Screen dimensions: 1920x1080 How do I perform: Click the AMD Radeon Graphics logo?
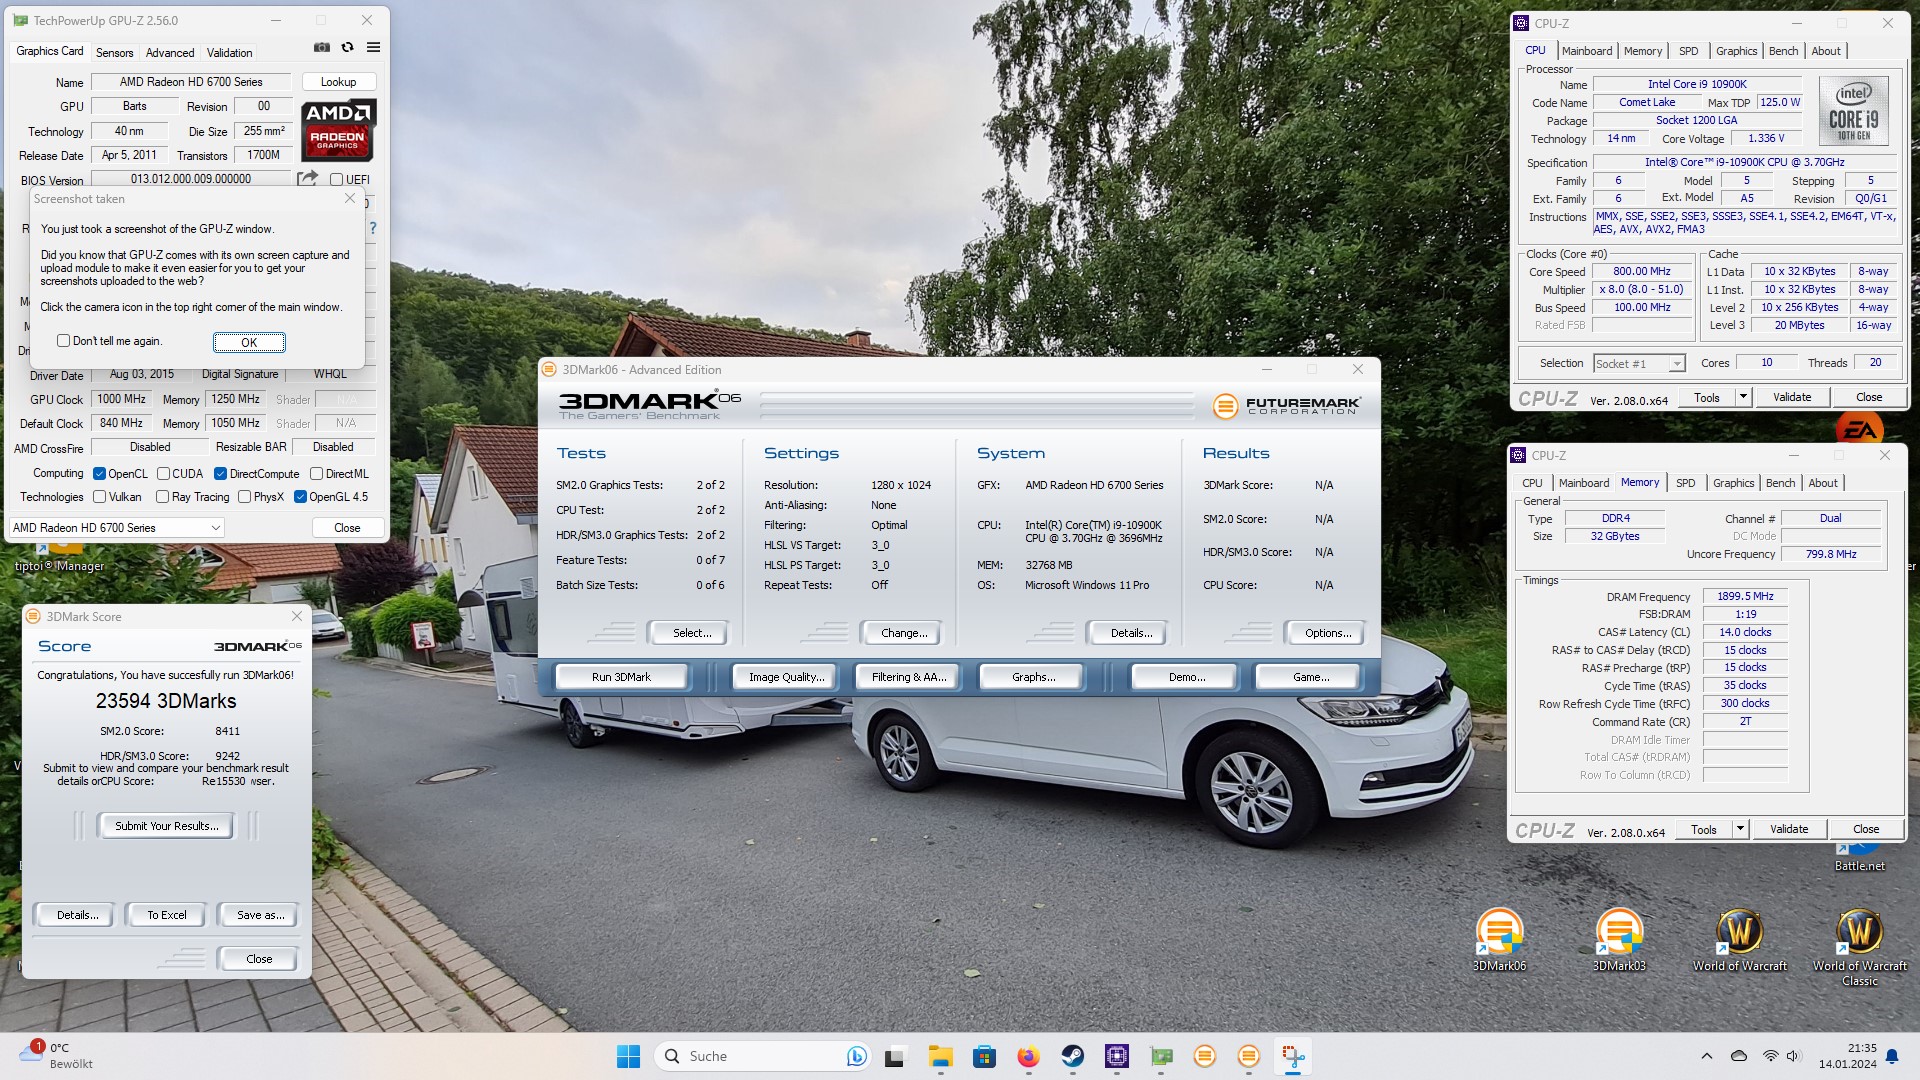pos(338,130)
